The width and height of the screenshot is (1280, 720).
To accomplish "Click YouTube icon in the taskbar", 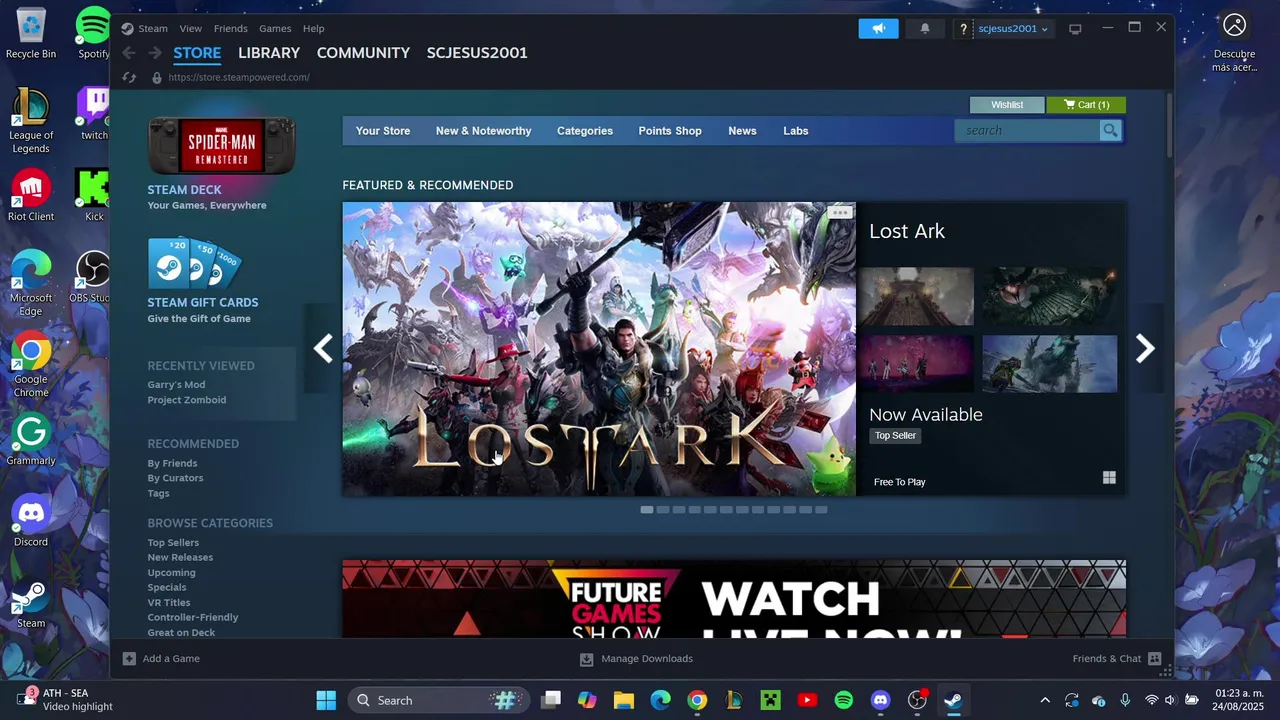I will pos(807,700).
